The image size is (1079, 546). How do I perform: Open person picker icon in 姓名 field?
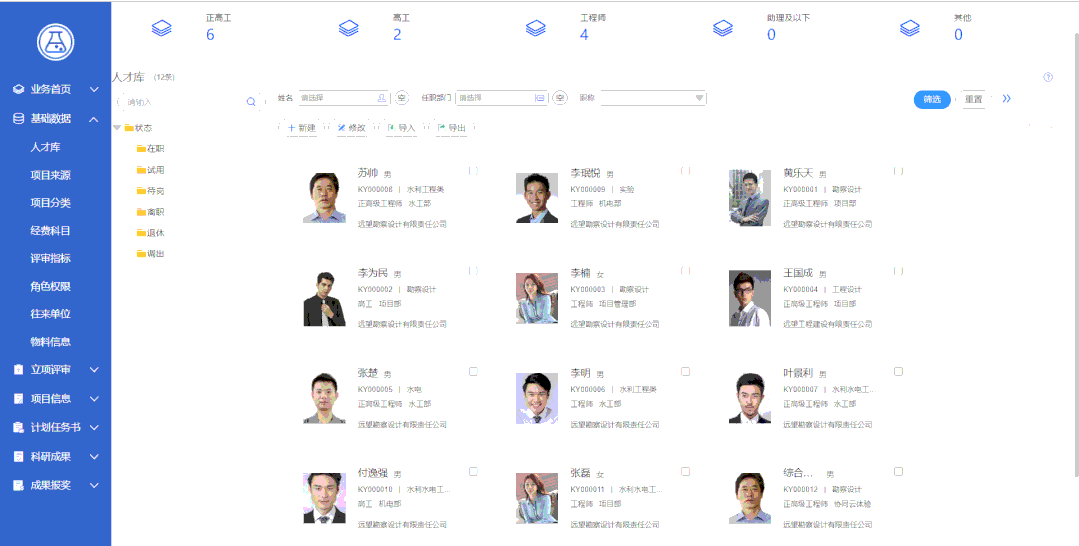coord(382,98)
